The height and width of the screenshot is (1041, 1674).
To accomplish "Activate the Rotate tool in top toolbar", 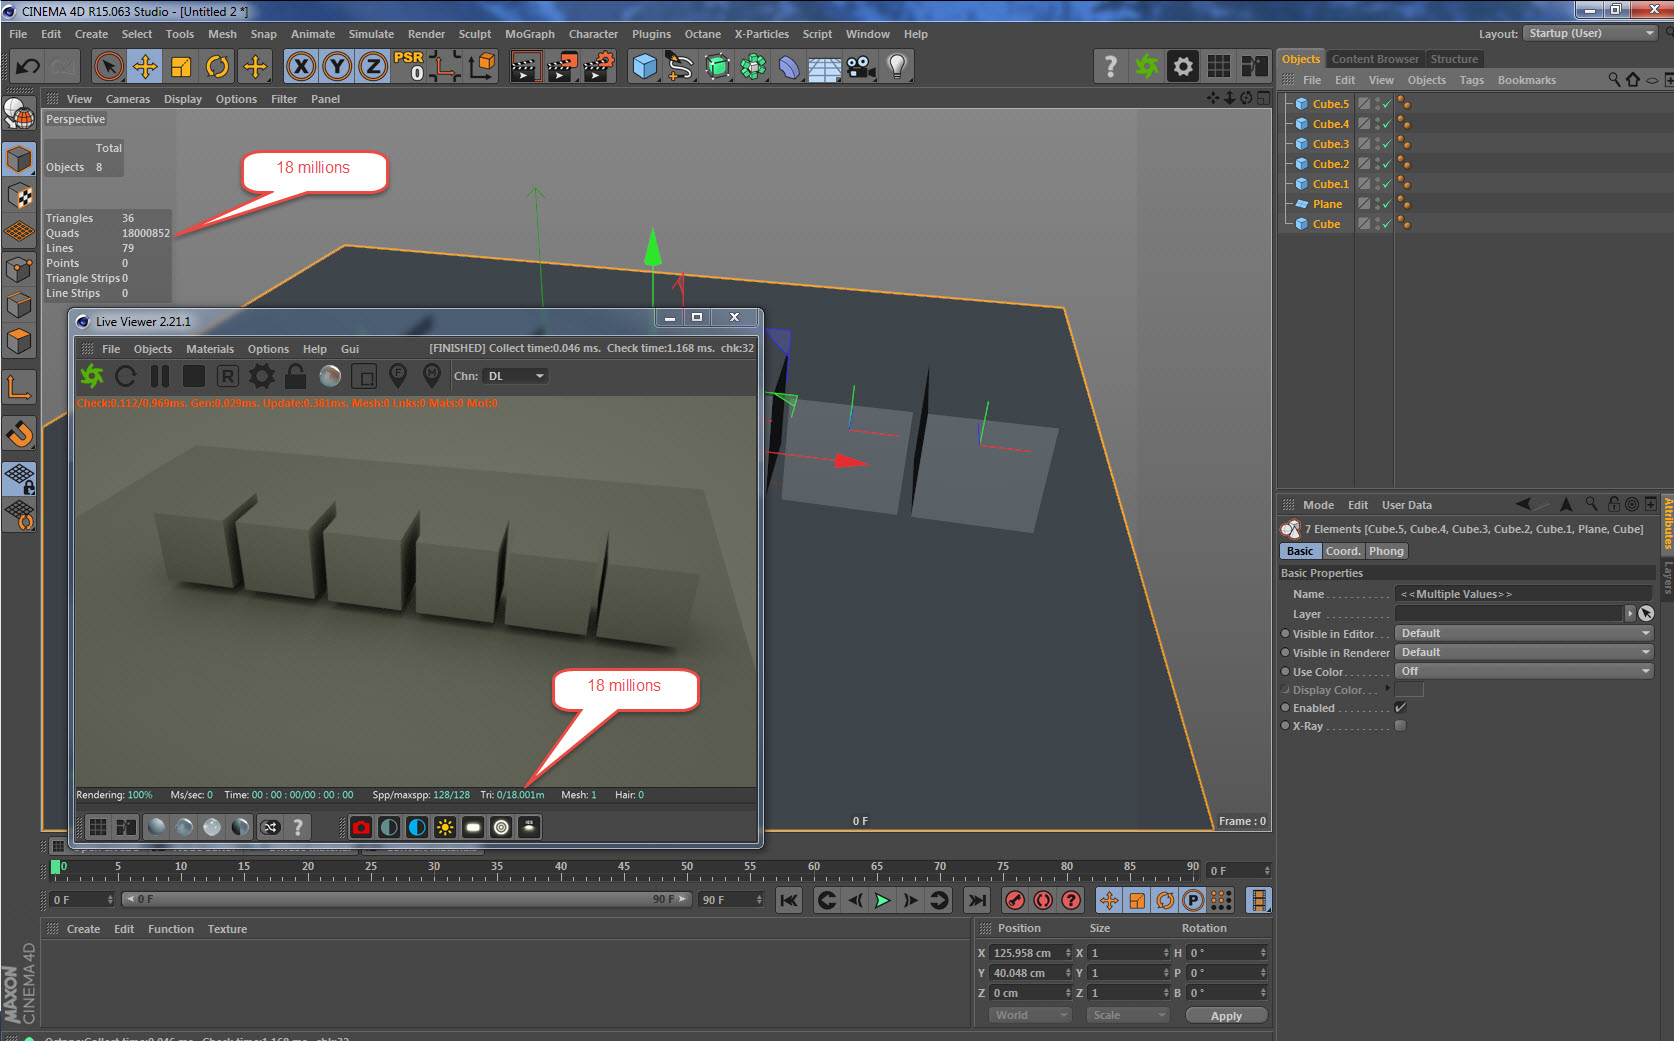I will tap(217, 67).
